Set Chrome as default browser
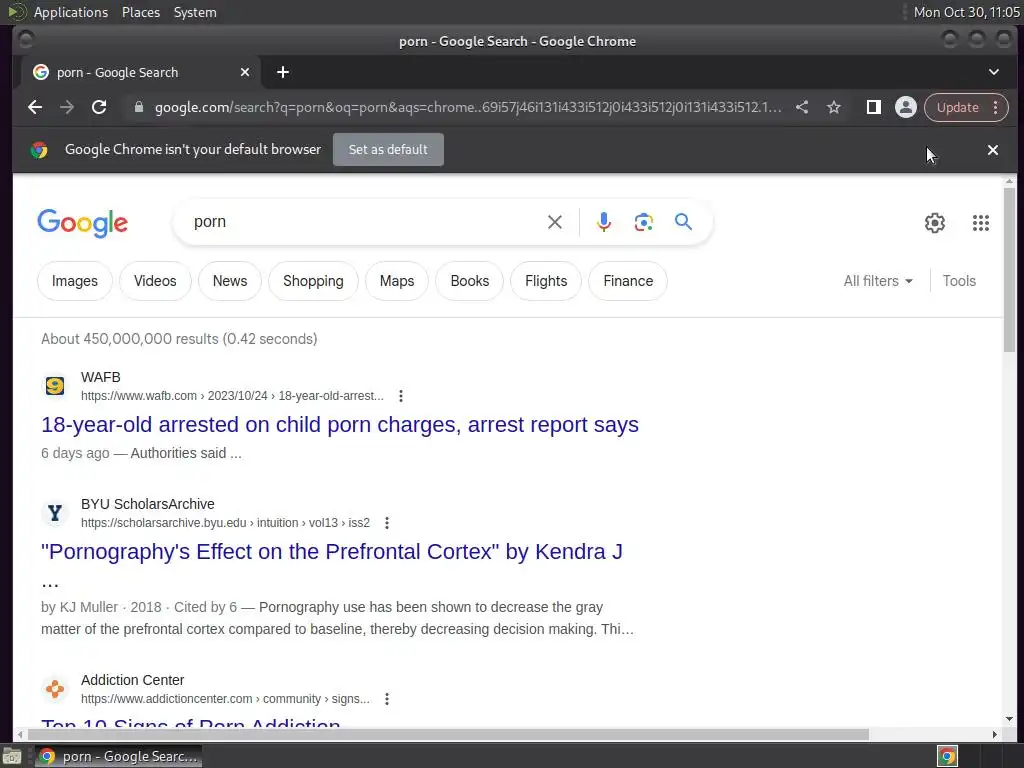This screenshot has width=1024, height=768. (388, 150)
